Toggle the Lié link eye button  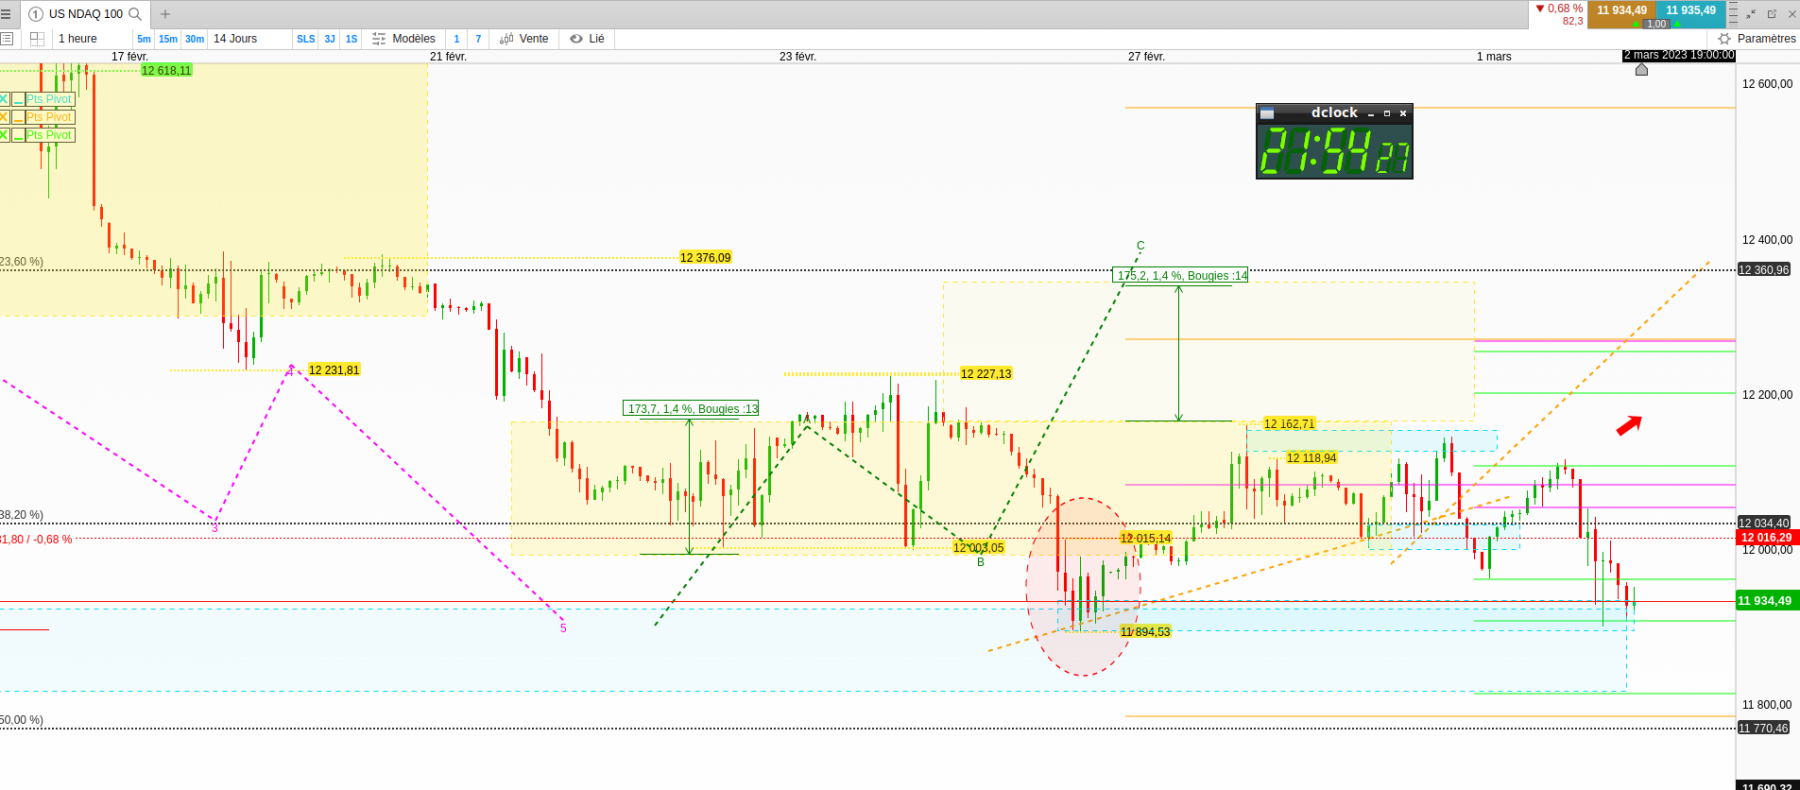coord(587,39)
